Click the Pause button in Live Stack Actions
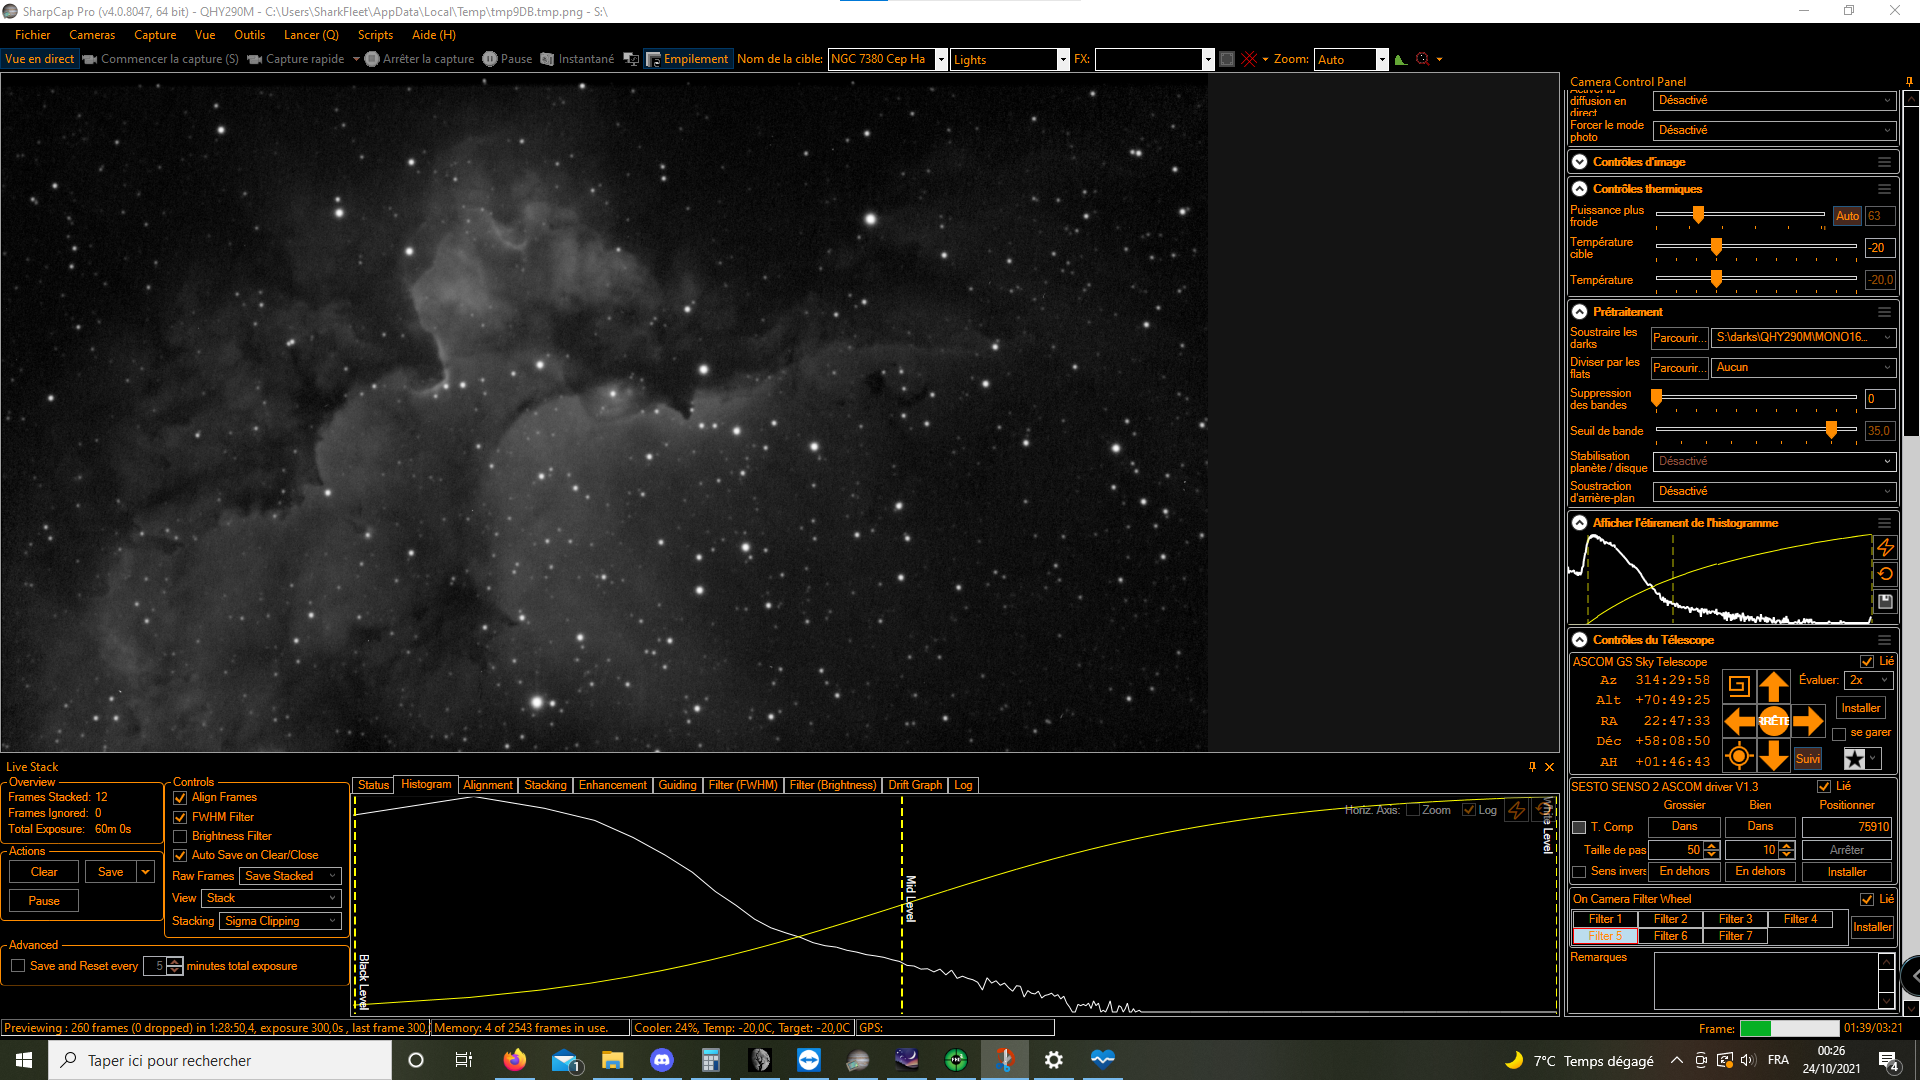The width and height of the screenshot is (1920, 1080). 44,901
